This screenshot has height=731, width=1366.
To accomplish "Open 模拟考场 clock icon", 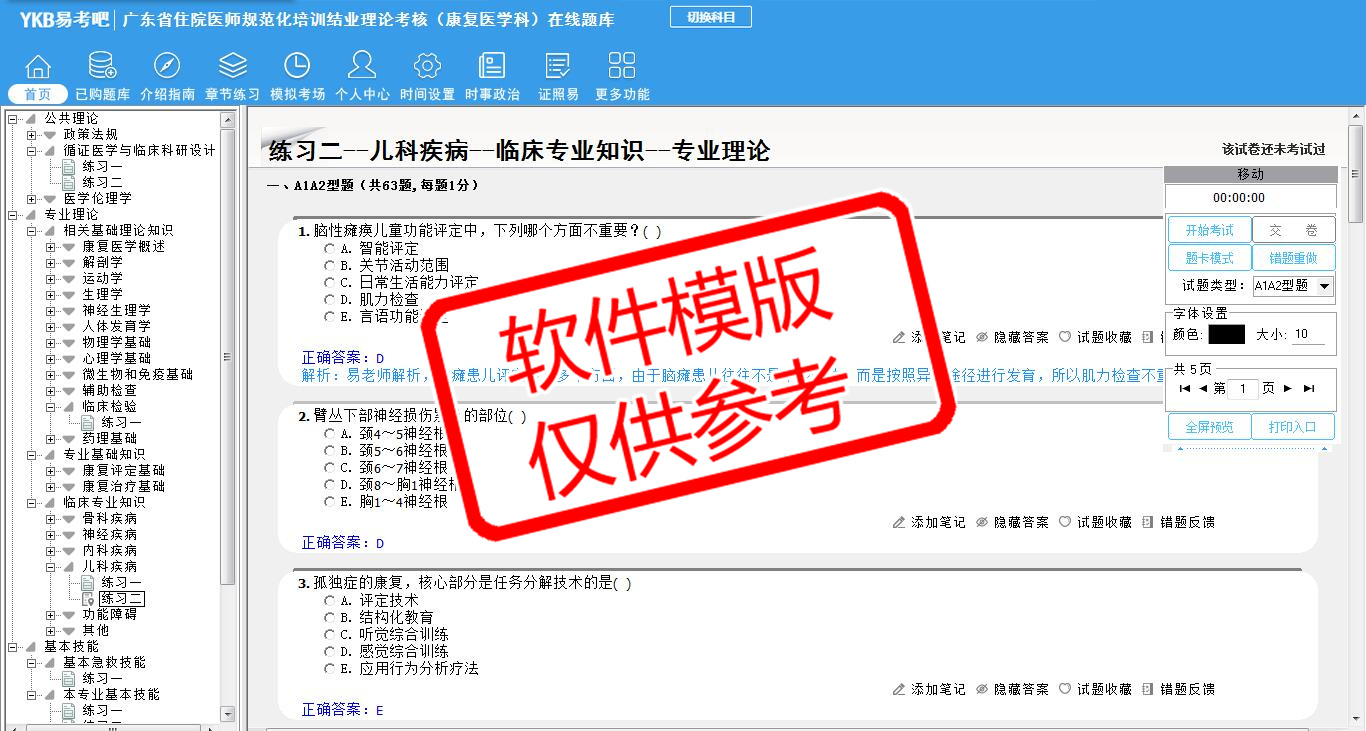I will [x=297, y=67].
